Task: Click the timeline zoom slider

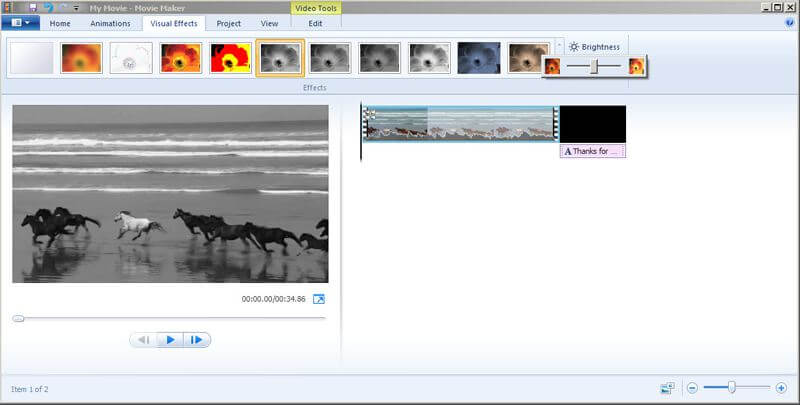Action: (732, 387)
